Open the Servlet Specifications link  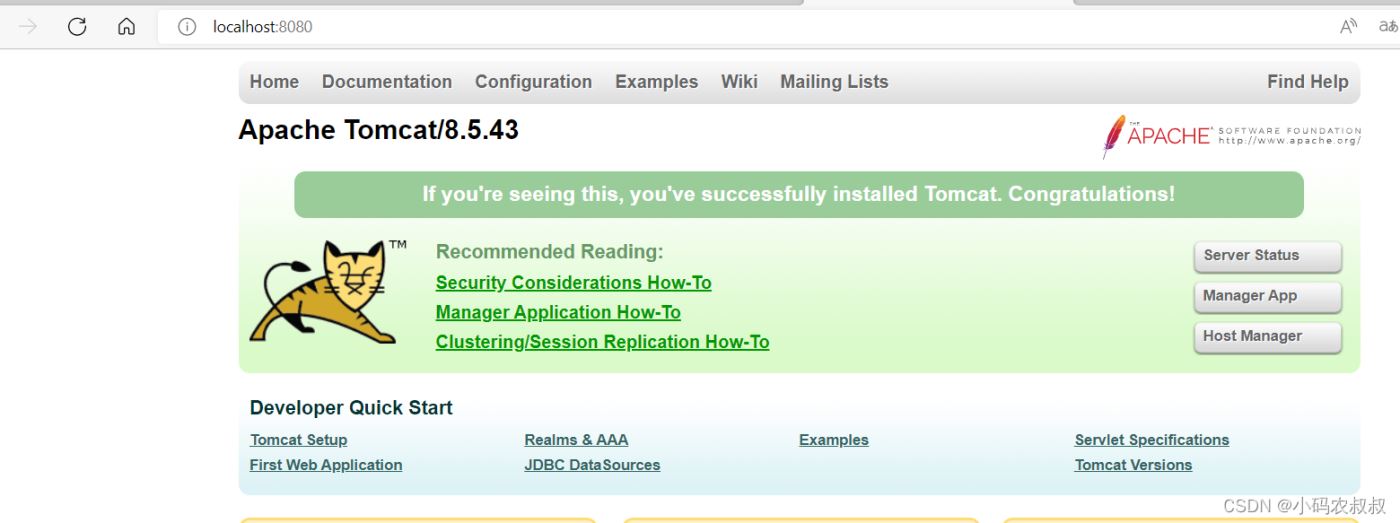point(1151,440)
